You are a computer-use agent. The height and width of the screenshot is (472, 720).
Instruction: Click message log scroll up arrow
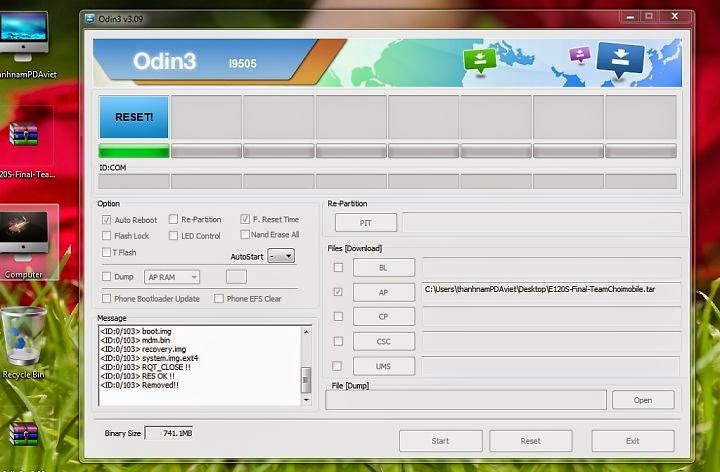(306, 332)
